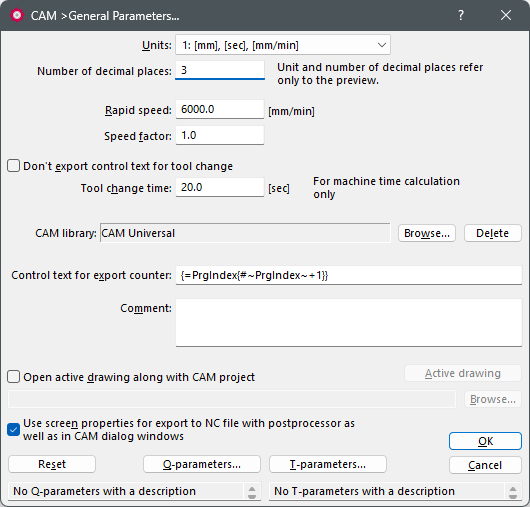The height and width of the screenshot is (507, 530).
Task: Delete the CAM library entry
Action: pos(492,233)
